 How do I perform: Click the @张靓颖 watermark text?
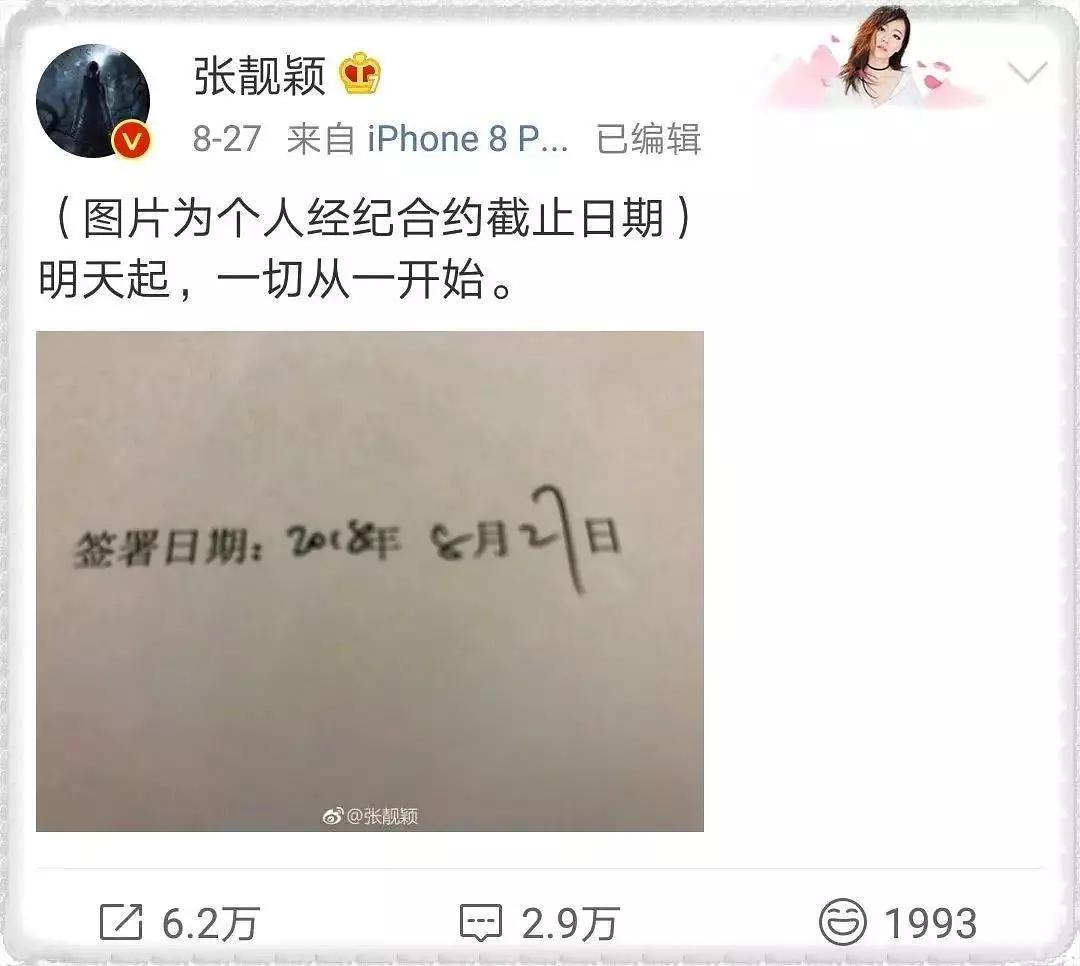(382, 816)
